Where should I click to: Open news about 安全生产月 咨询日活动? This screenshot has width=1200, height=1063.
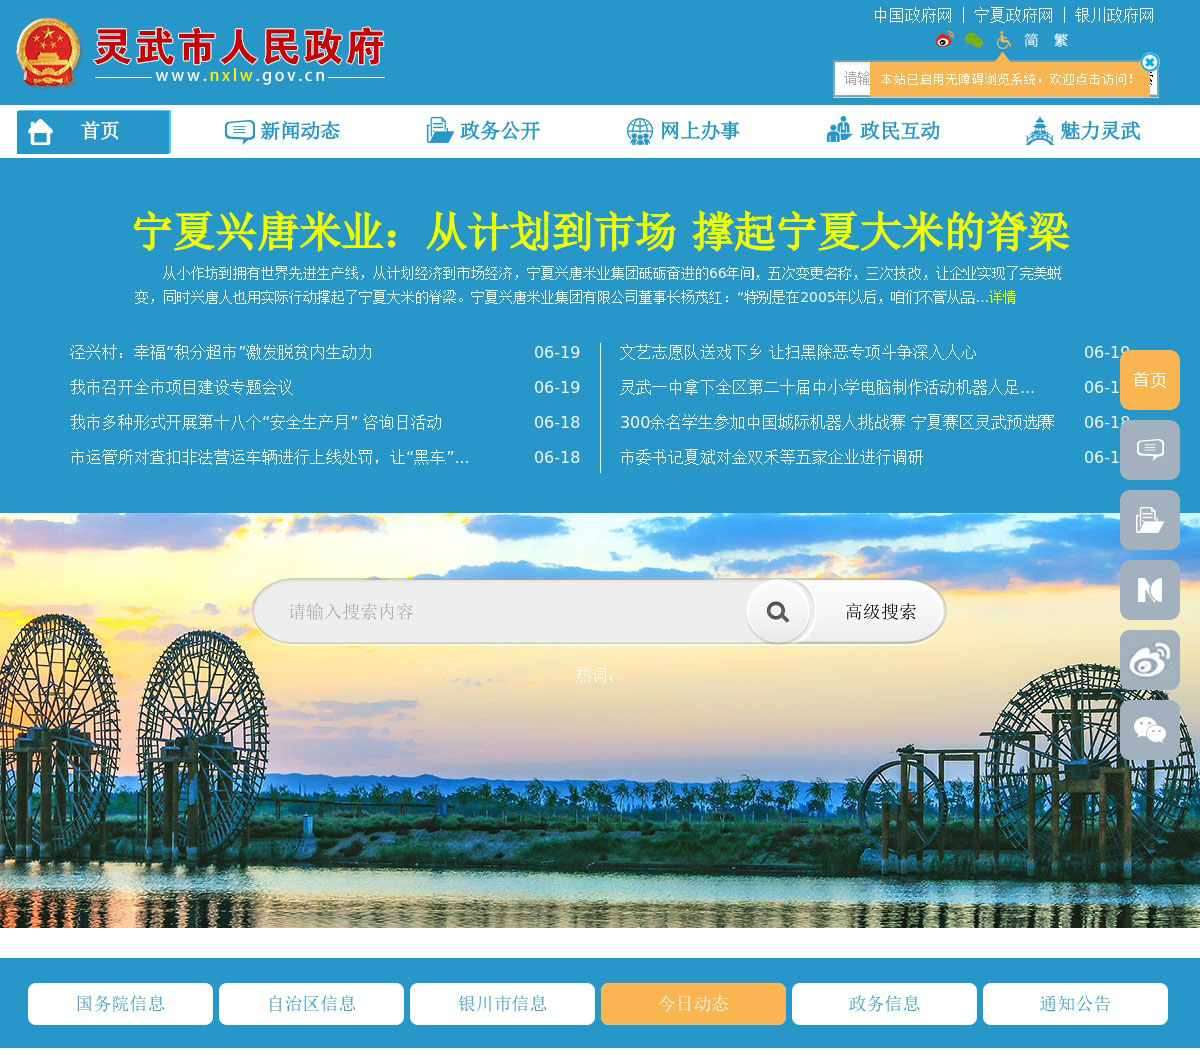pyautogui.click(x=256, y=422)
